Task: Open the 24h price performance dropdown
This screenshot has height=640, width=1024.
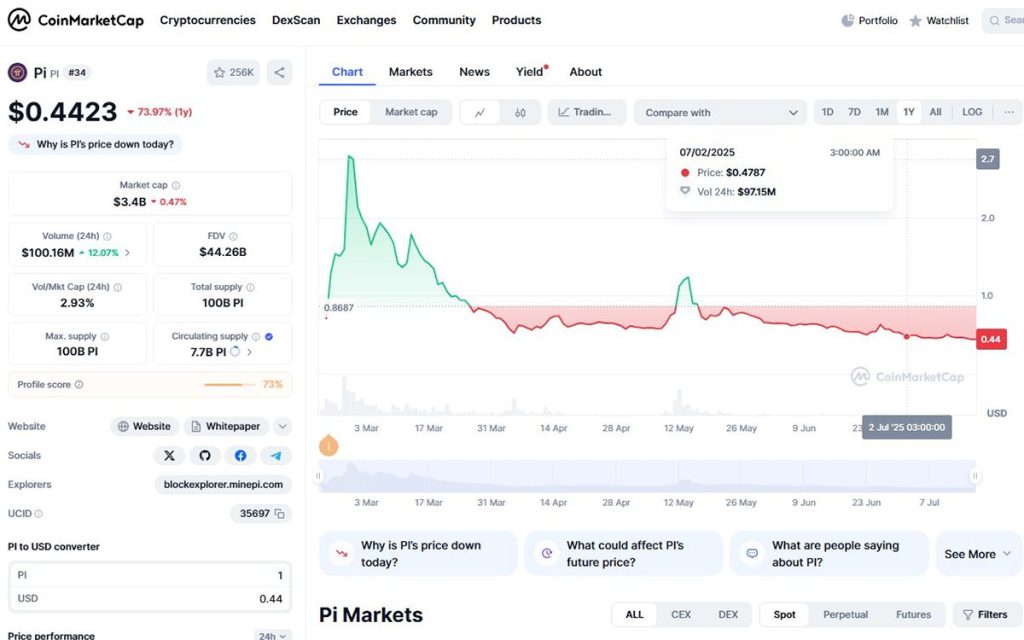Action: (272, 635)
